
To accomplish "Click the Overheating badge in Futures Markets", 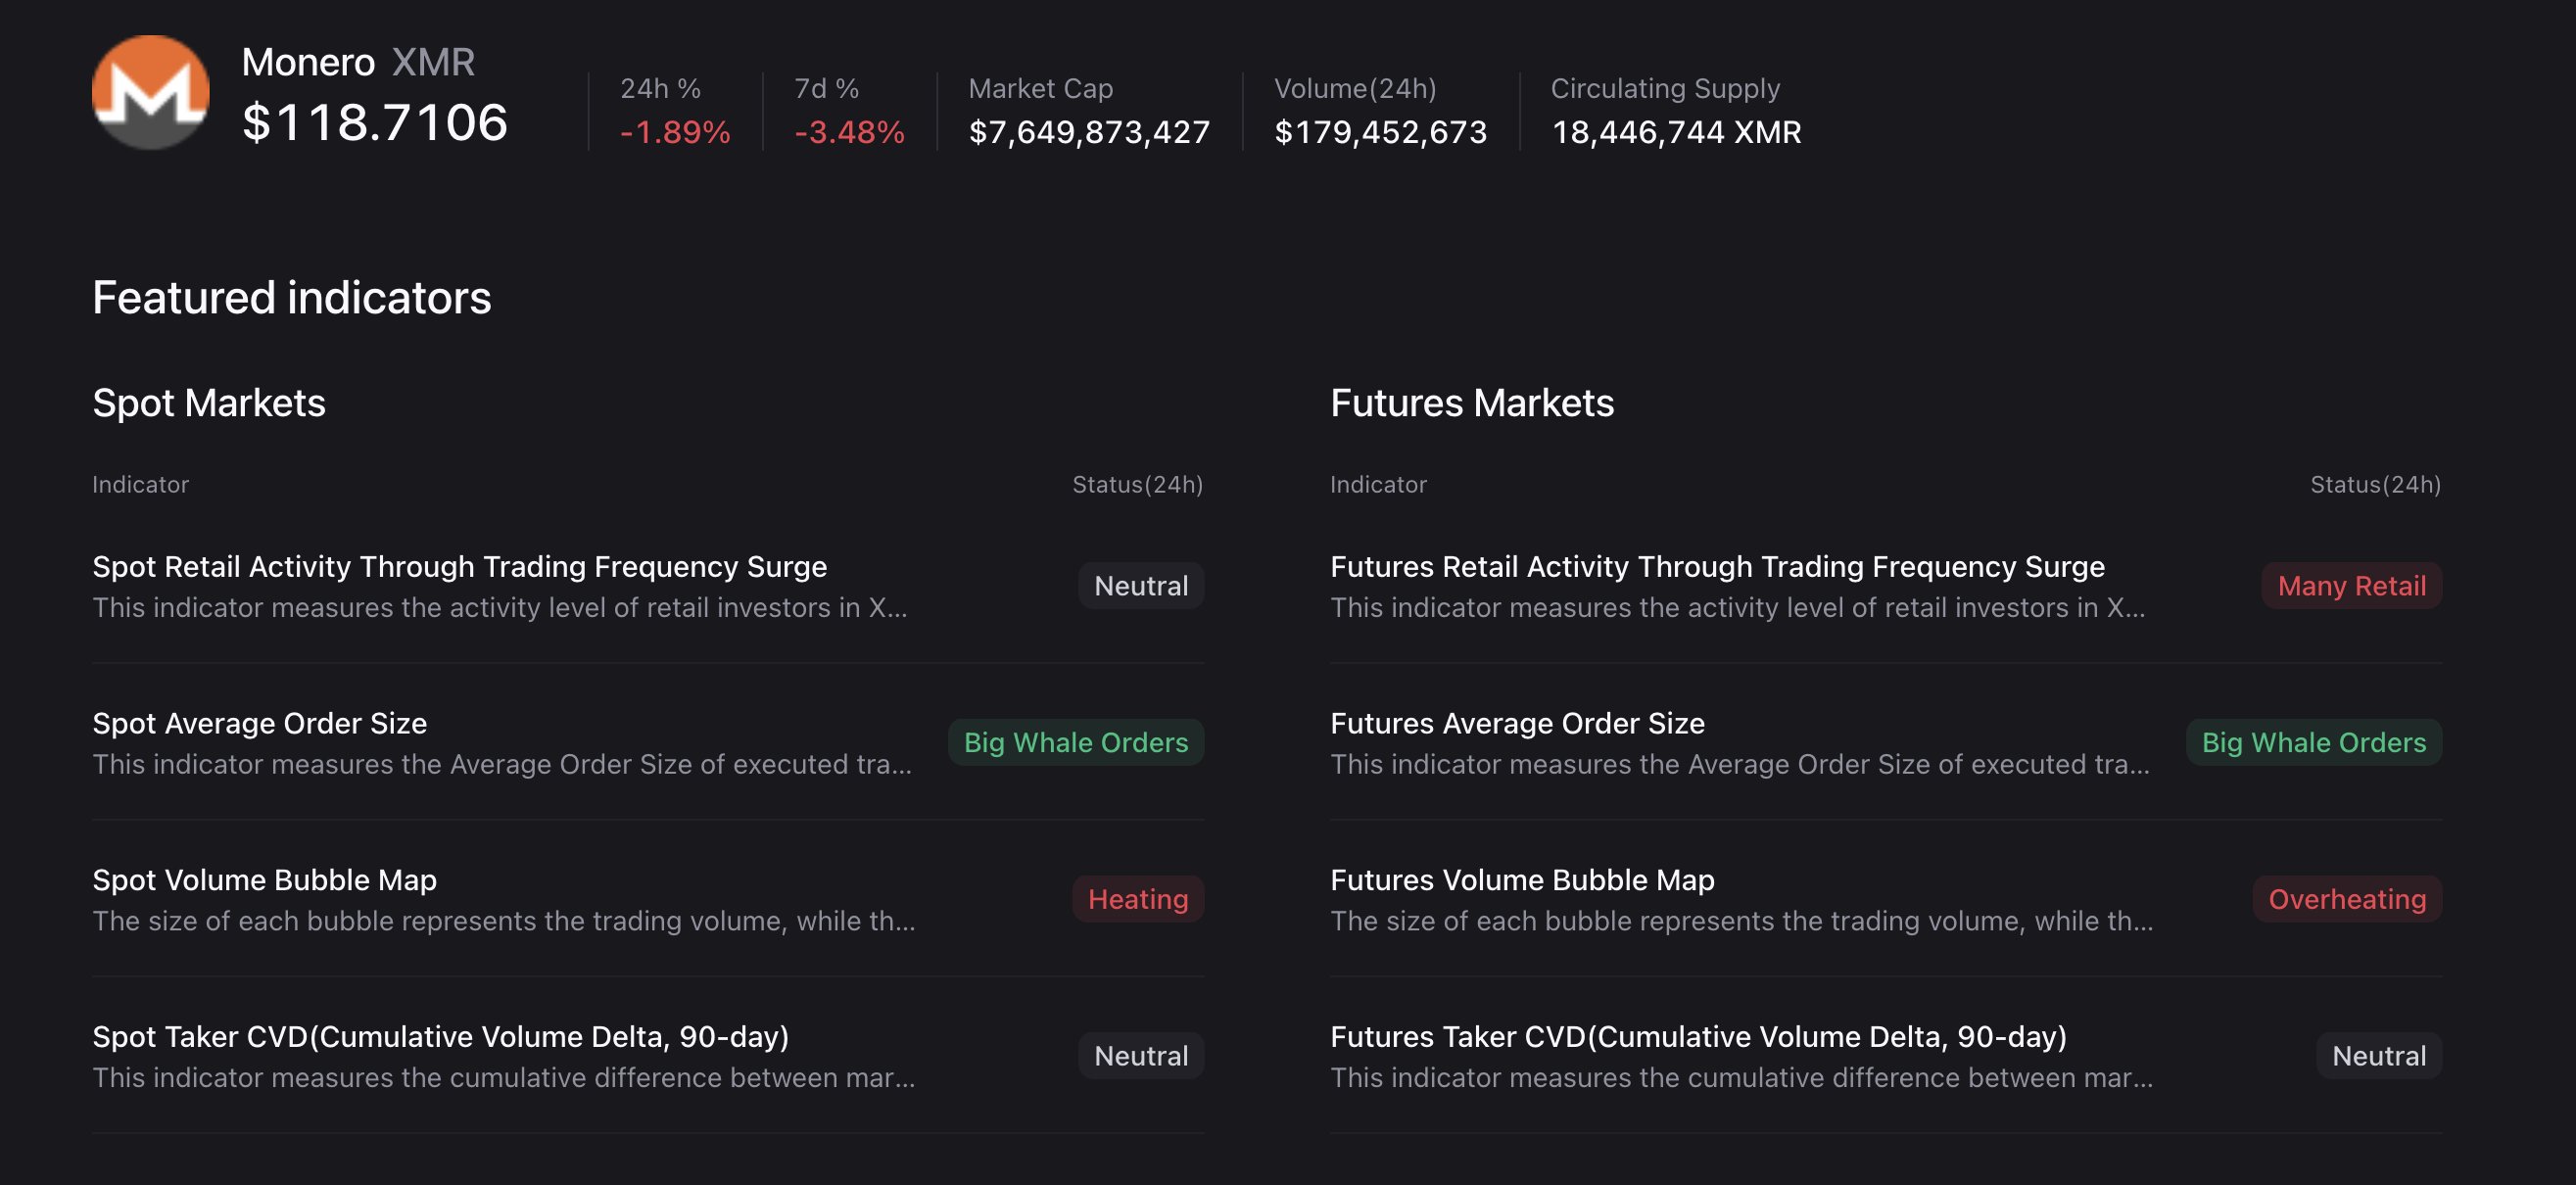I will [x=2347, y=899].
